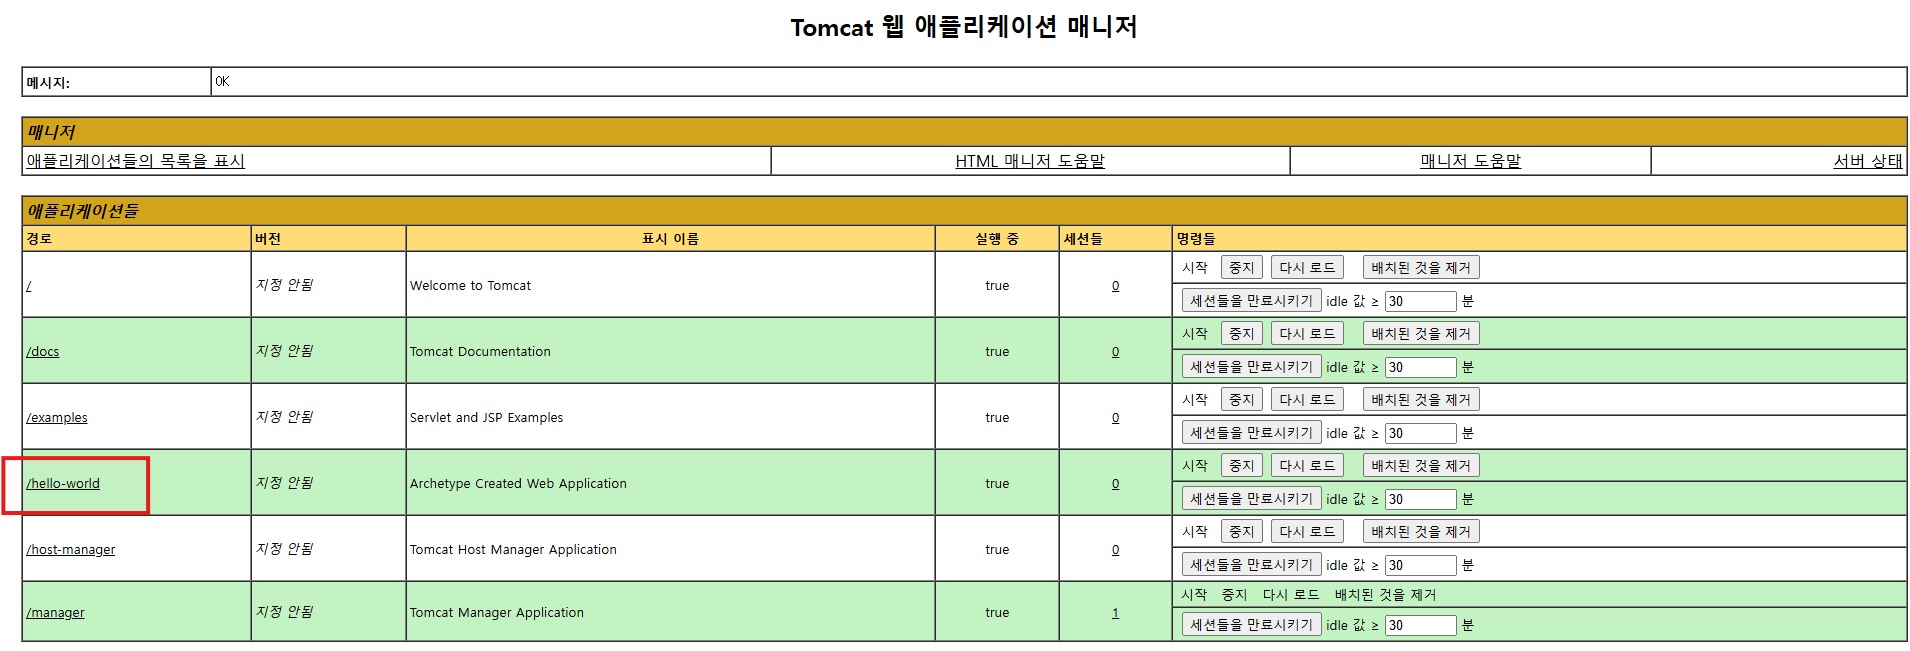The height and width of the screenshot is (651, 1910).
Task: Click the 표시 이름 column header
Action: point(670,239)
